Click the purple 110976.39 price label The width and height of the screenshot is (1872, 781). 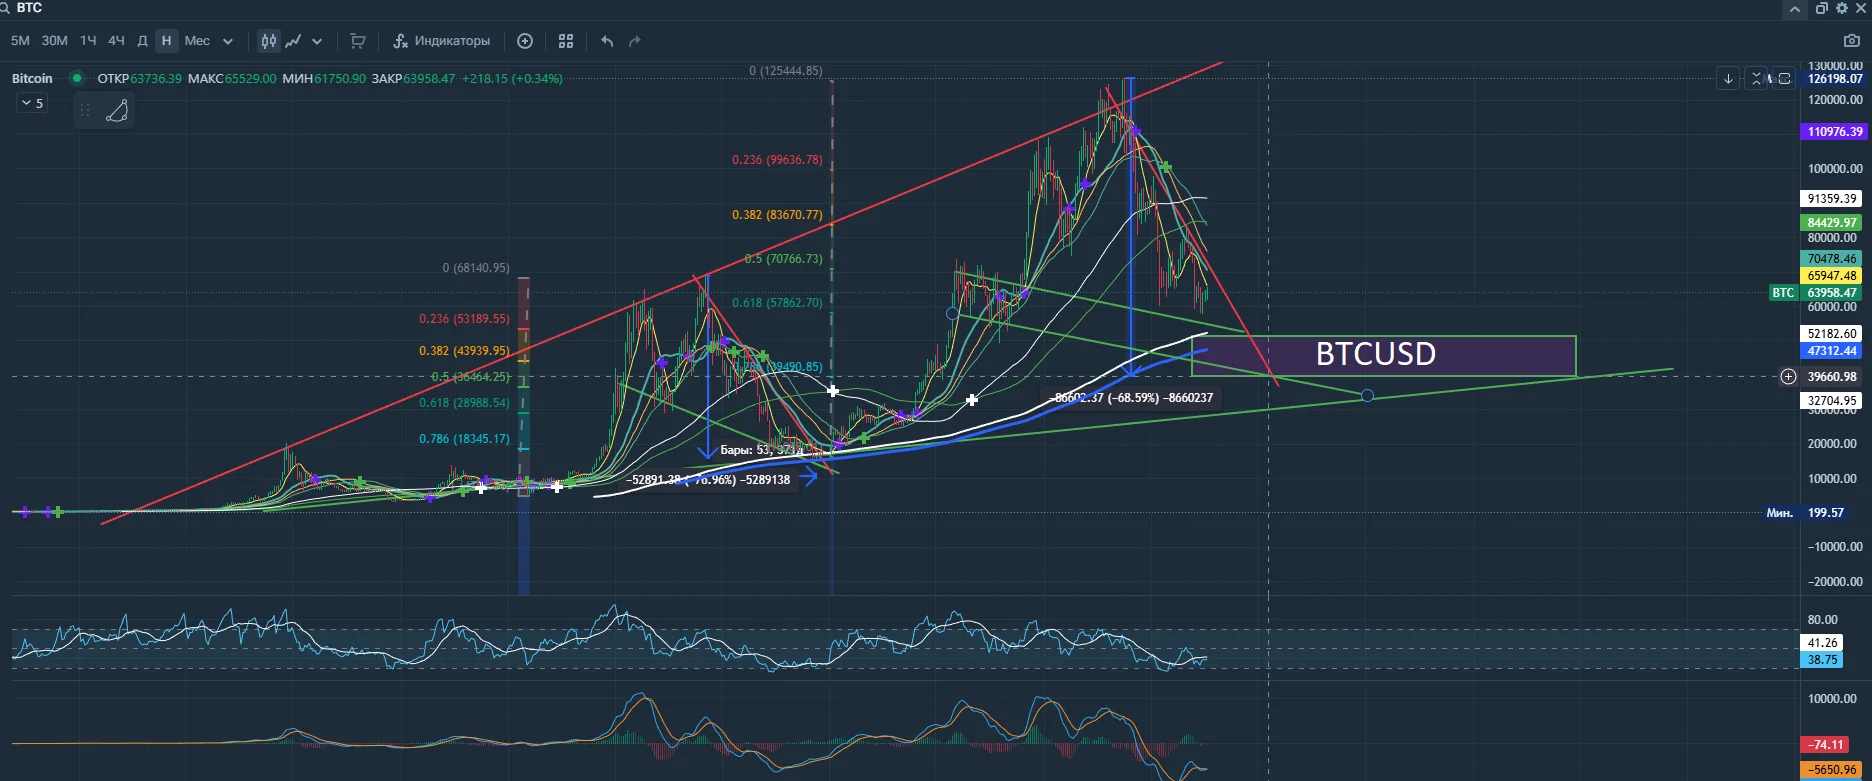coord(1832,132)
